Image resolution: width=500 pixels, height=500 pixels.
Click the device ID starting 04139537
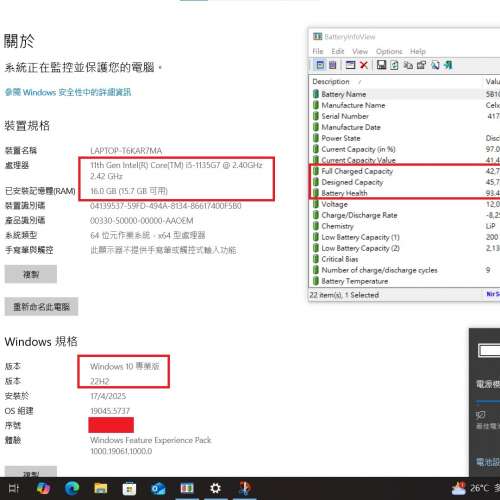point(166,206)
